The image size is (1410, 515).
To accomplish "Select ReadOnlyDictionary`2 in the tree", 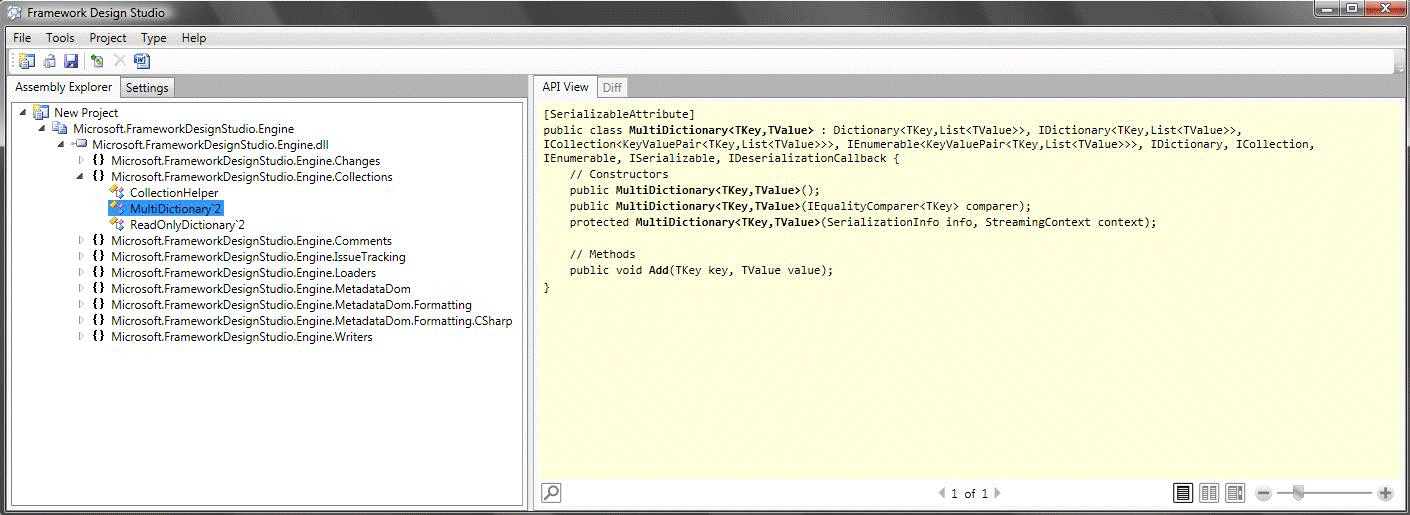I will coord(187,225).
